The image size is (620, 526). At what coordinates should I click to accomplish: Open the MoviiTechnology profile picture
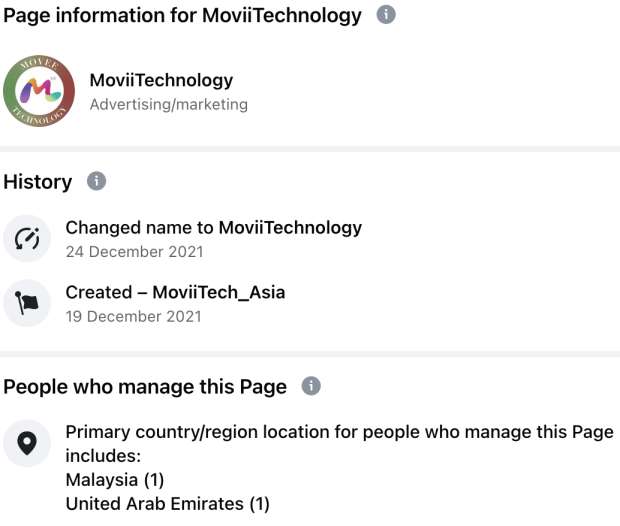point(40,92)
